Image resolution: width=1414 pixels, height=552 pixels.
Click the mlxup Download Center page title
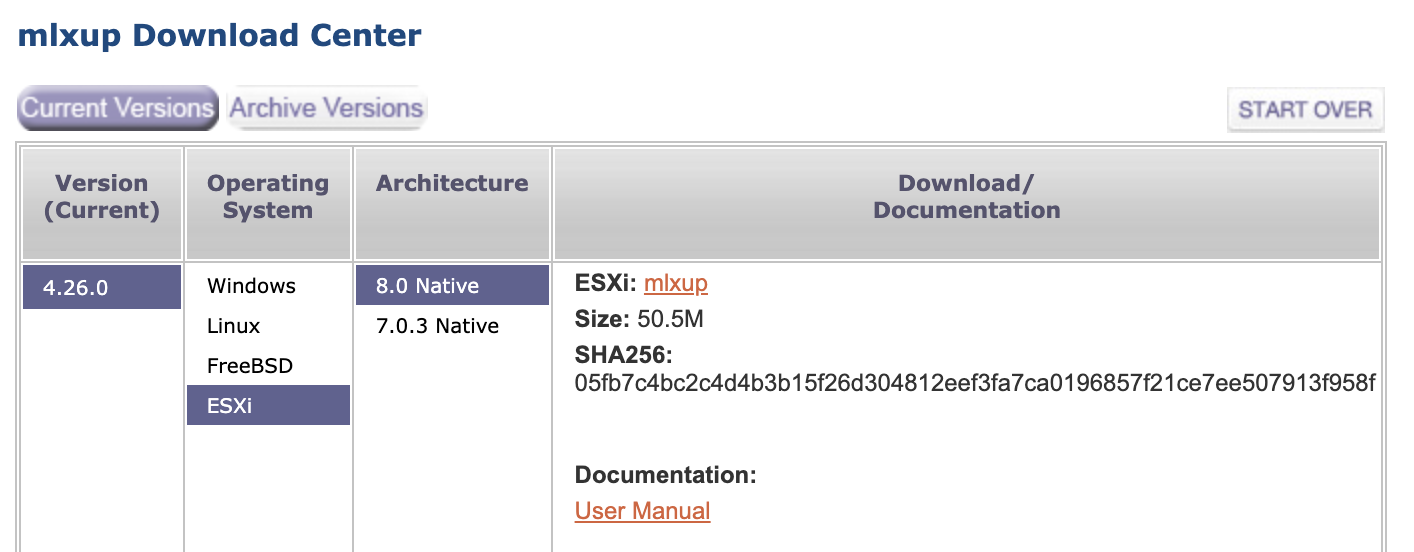pos(220,36)
